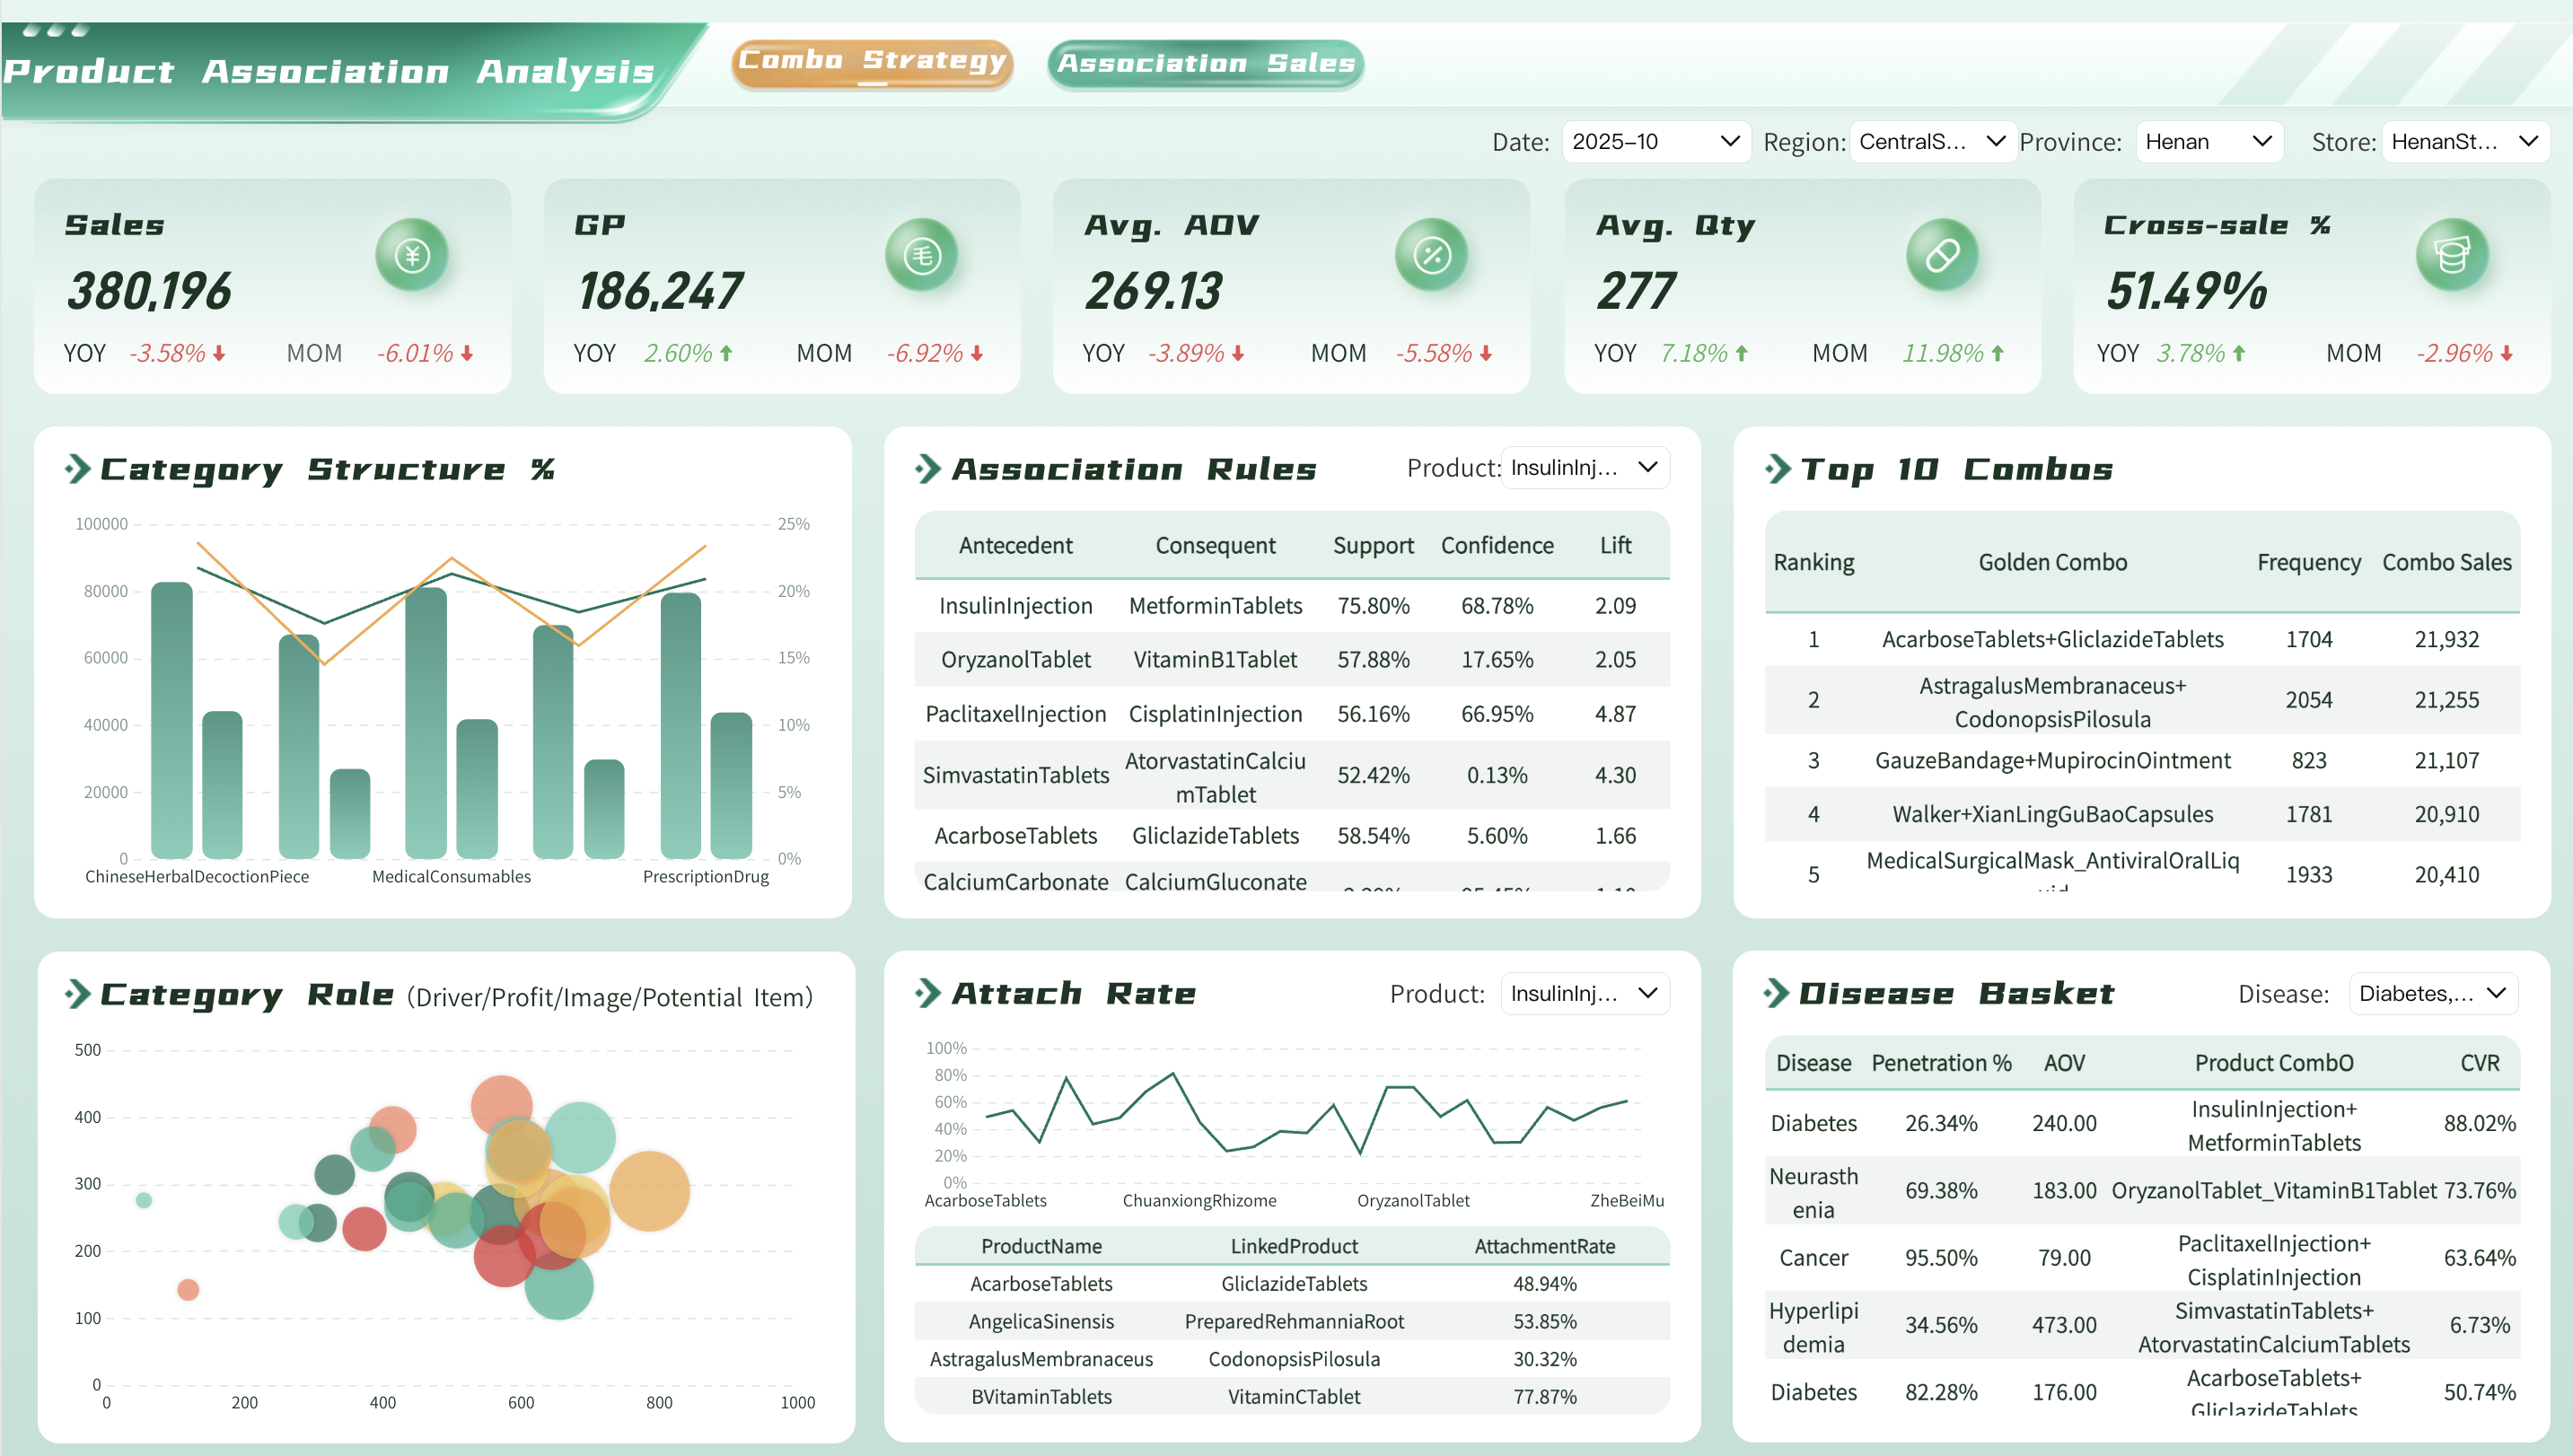2573x1456 pixels.
Task: Select the AcarboseTablets+GliclazideTablets combo row
Action: (x=2052, y=639)
